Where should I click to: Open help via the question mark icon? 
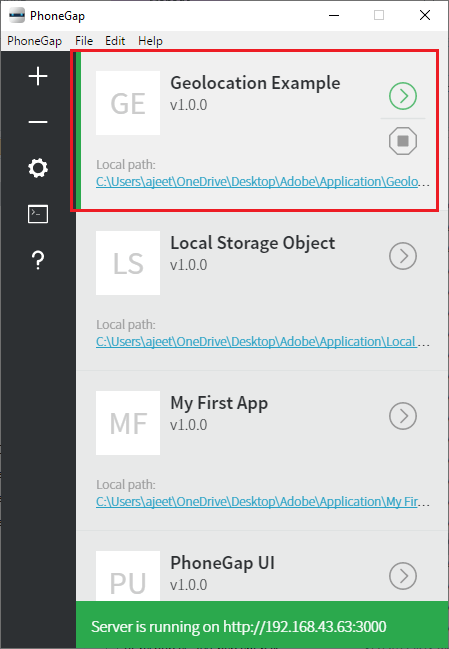[x=38, y=260]
